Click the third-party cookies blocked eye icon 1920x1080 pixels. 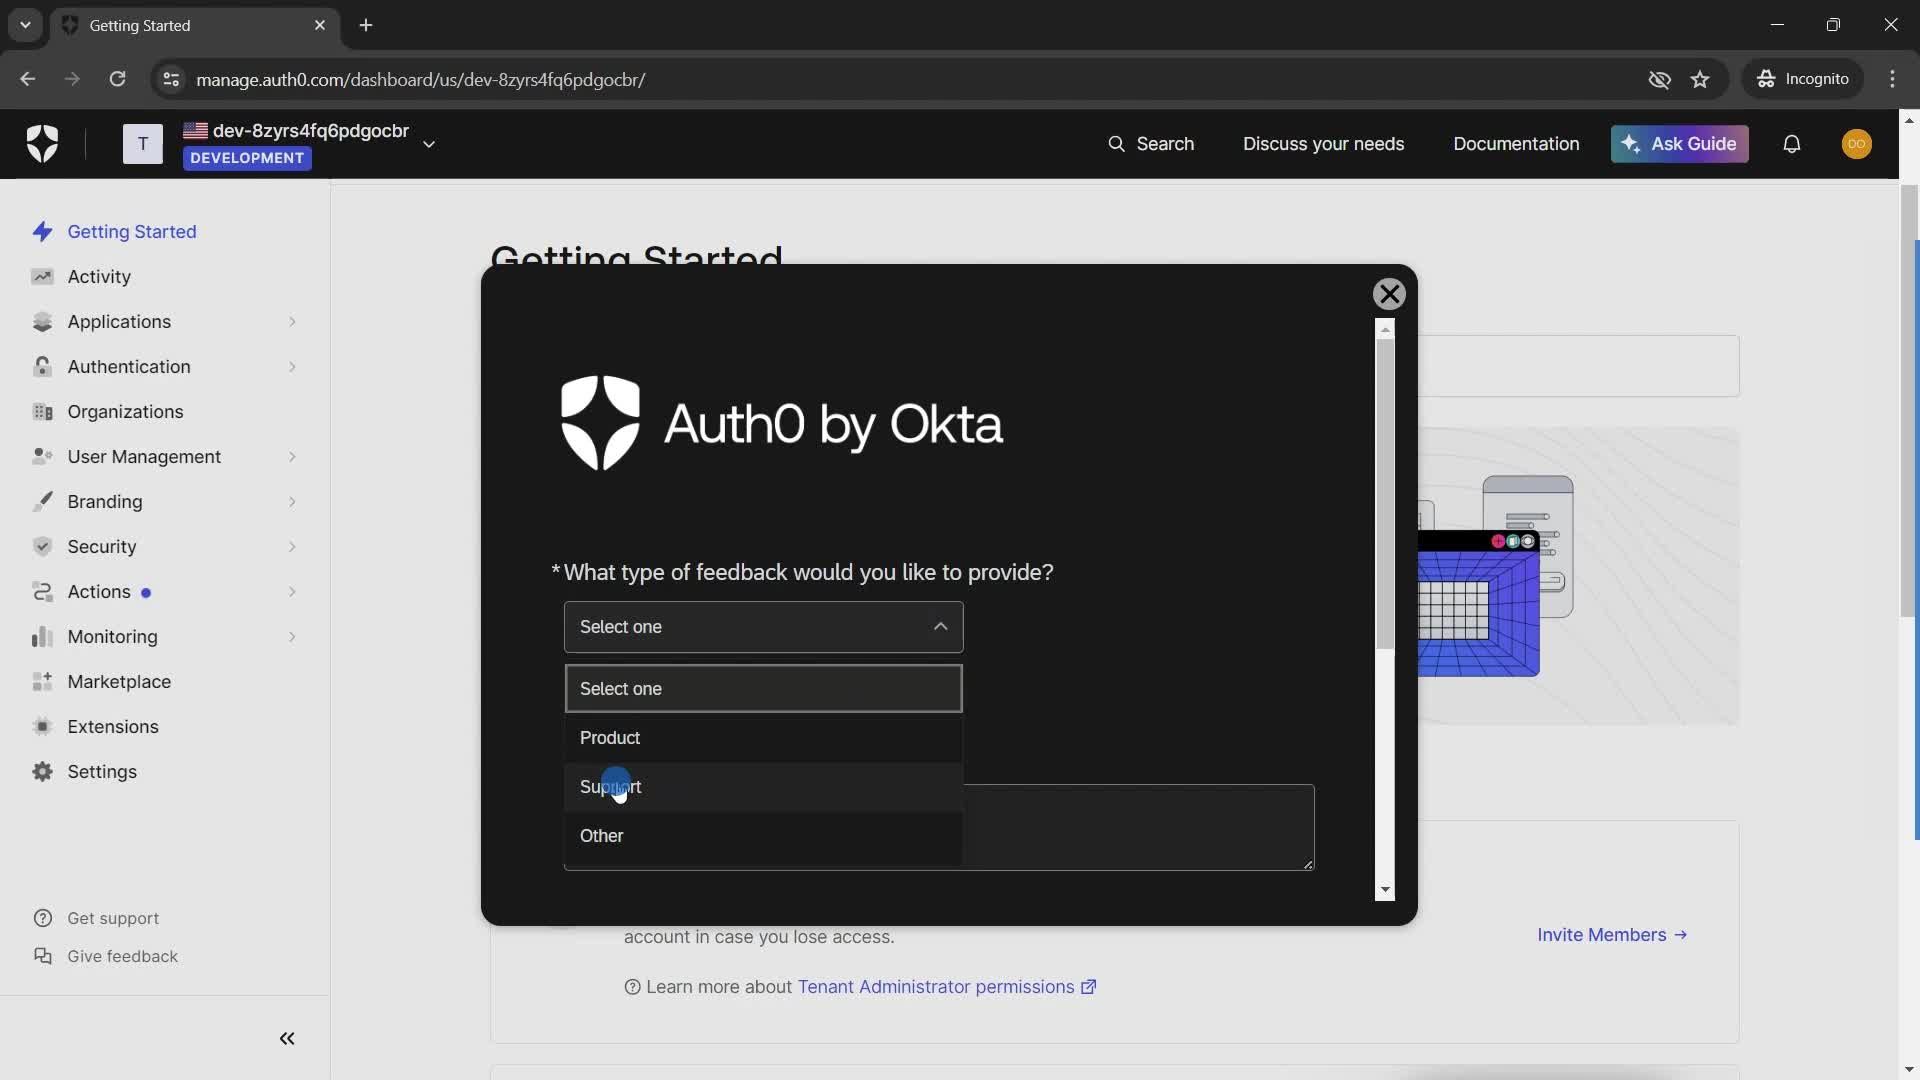pyautogui.click(x=1659, y=79)
